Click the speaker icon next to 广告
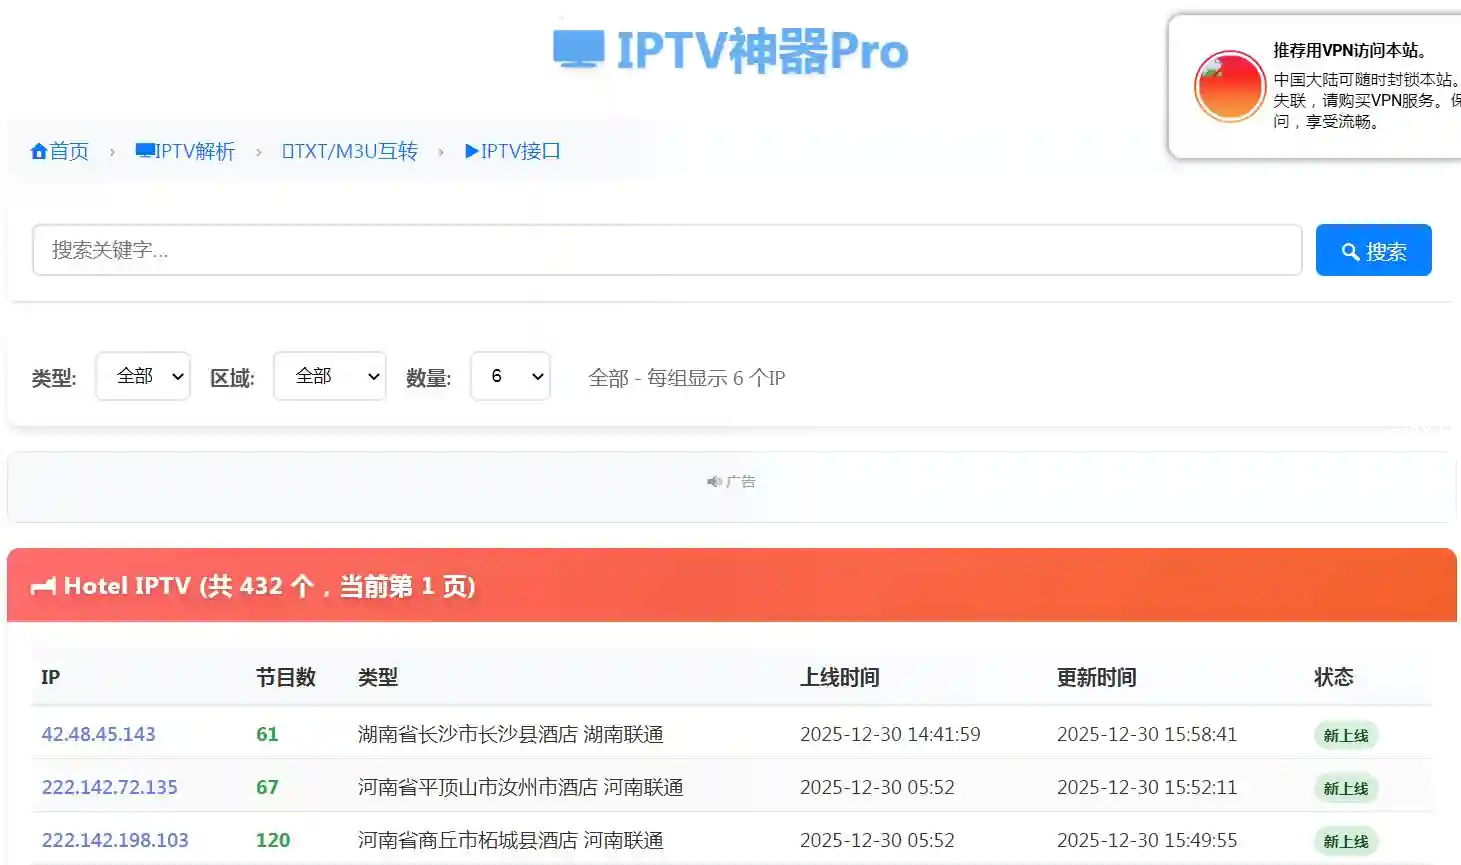1461x865 pixels. pos(714,482)
